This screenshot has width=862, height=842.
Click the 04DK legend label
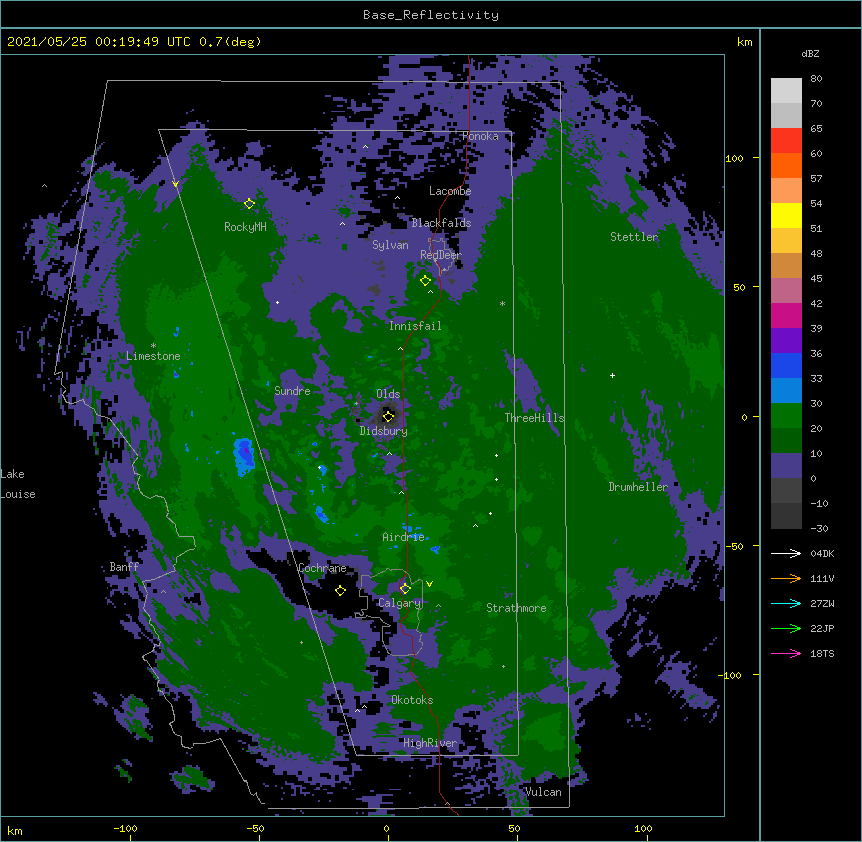(x=822, y=553)
